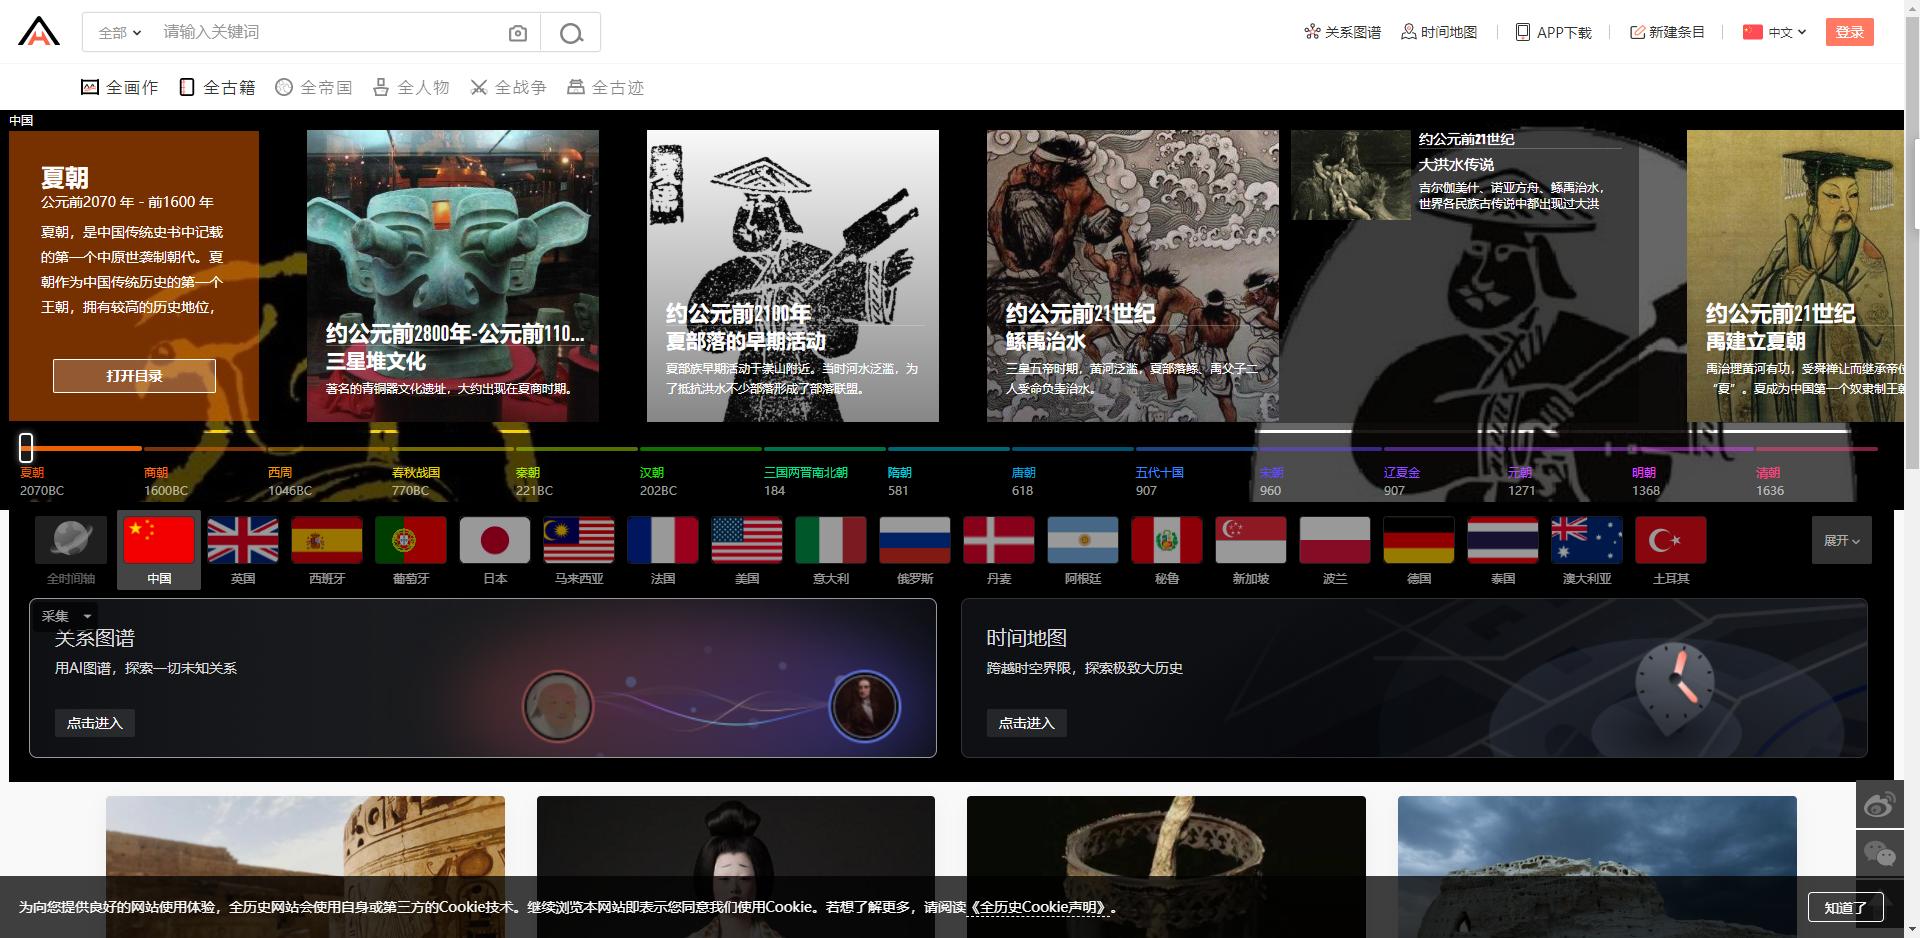Select the Spain flag
Screen dimensions: 1920x938
tap(327, 541)
